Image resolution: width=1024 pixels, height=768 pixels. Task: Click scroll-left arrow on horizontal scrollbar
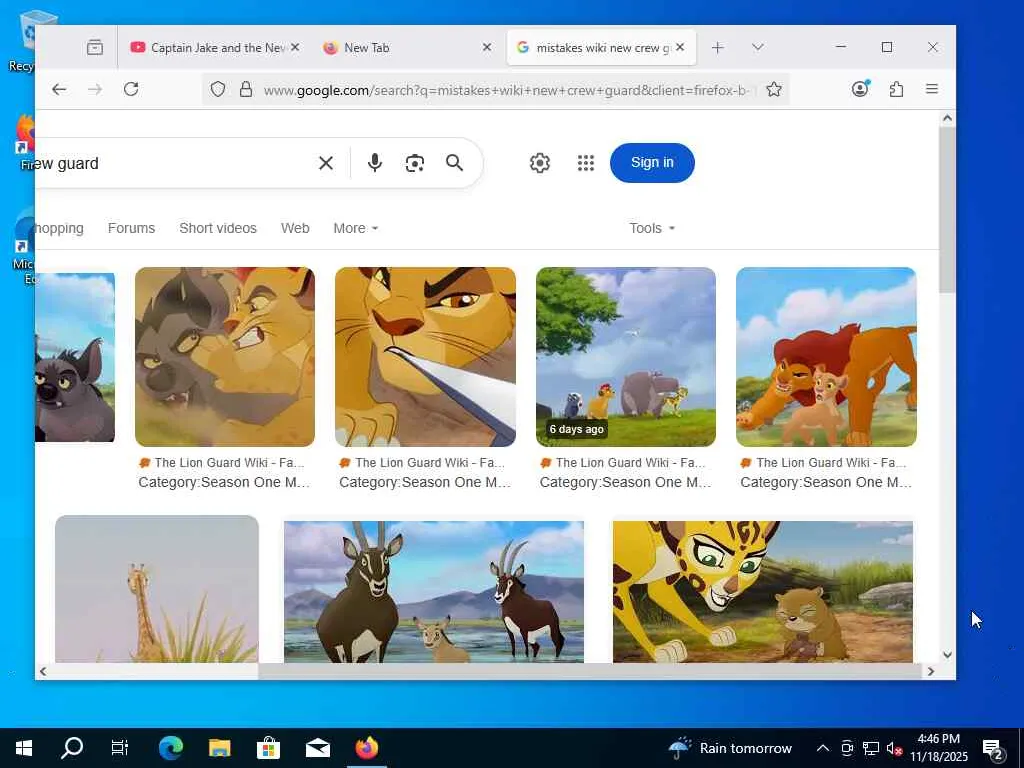tap(43, 671)
